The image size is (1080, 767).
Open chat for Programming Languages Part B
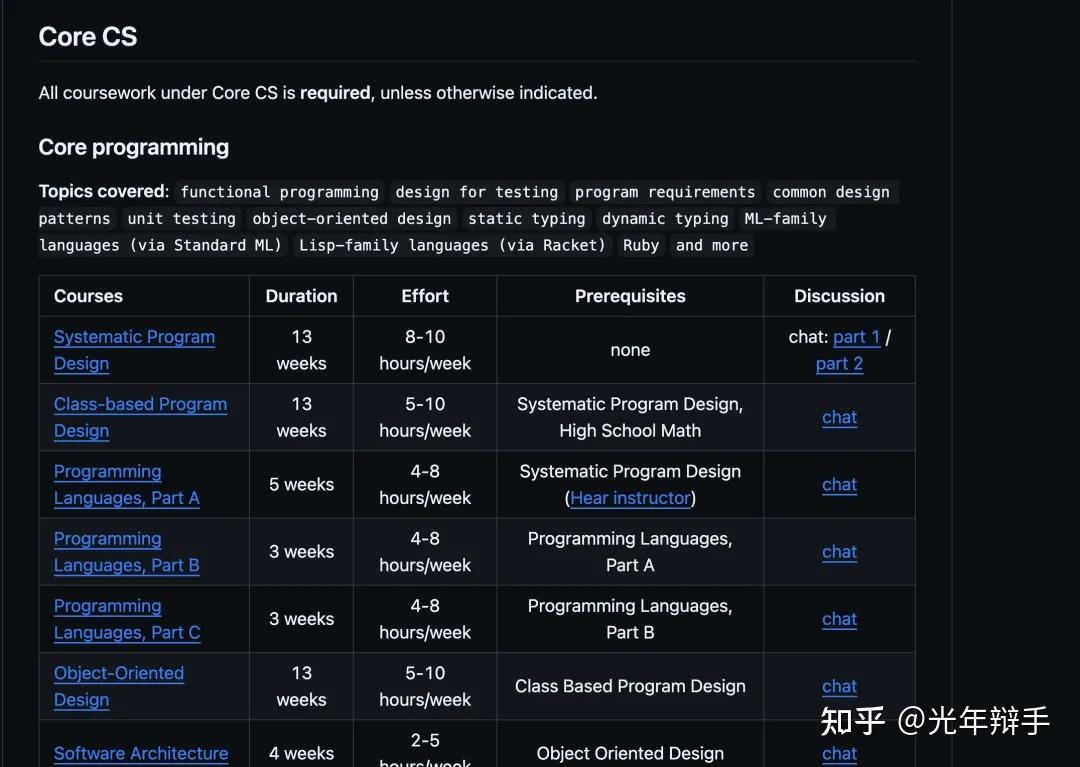tap(839, 551)
